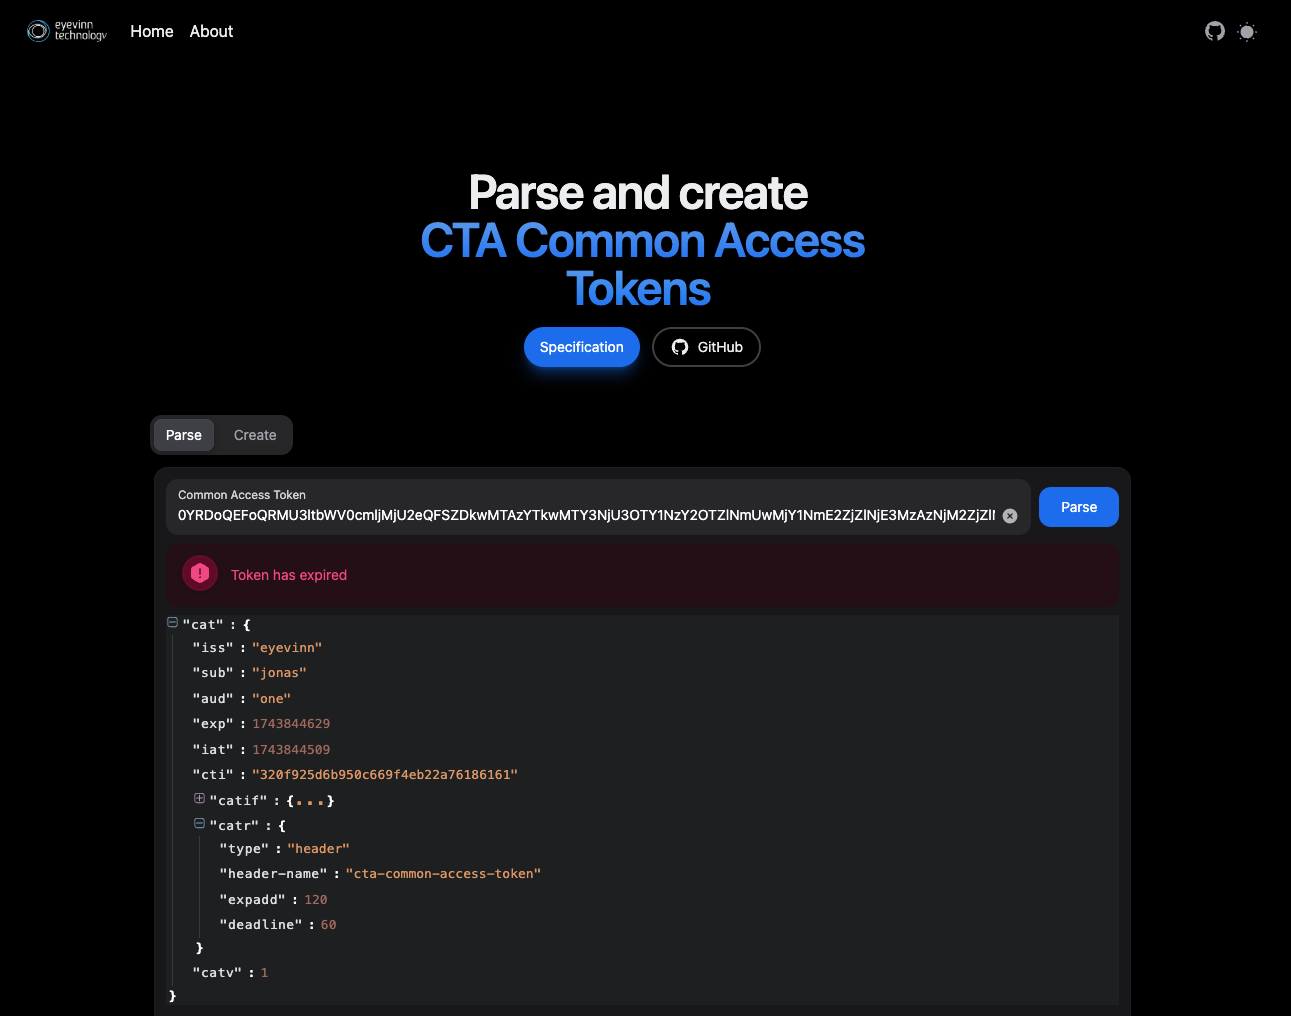Click the "type" value "header"
This screenshot has width=1291, height=1016.
click(318, 849)
